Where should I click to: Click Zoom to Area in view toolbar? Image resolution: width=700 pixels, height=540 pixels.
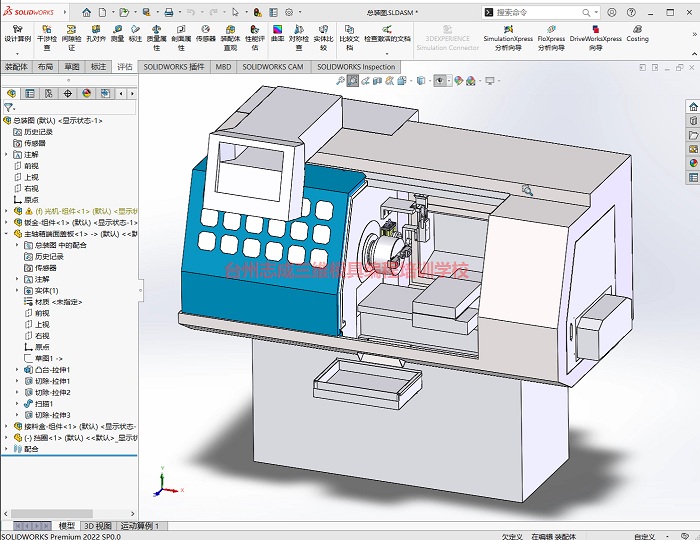(x=353, y=81)
